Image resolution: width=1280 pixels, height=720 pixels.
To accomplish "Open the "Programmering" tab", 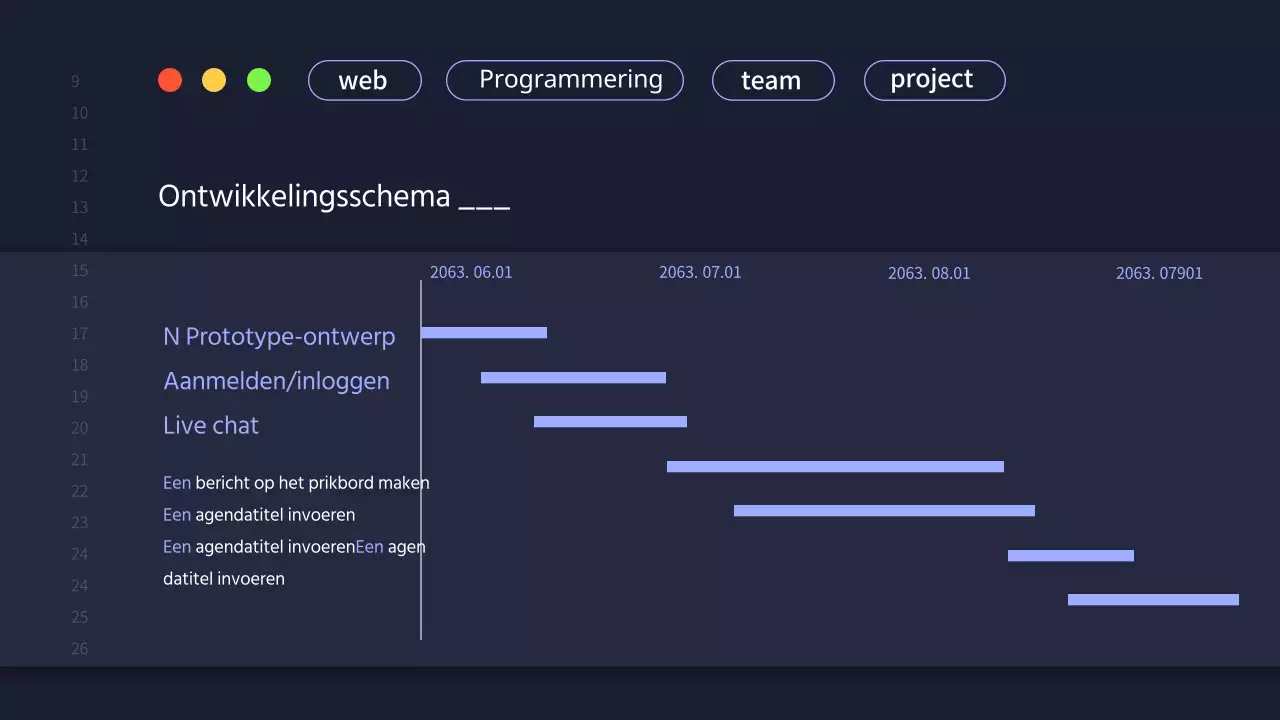I will point(564,80).
